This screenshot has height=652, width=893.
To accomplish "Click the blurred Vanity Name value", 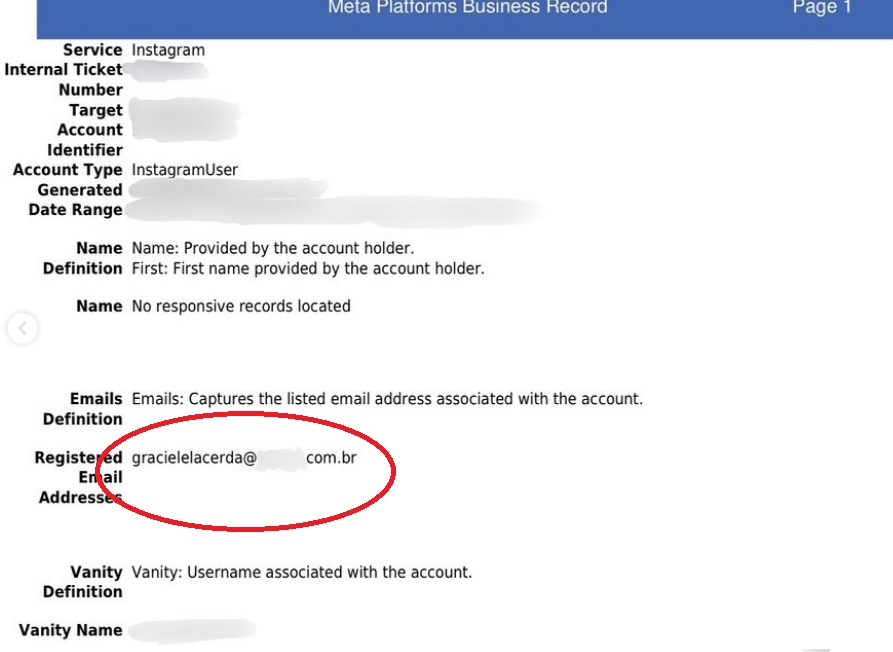I will [x=192, y=631].
